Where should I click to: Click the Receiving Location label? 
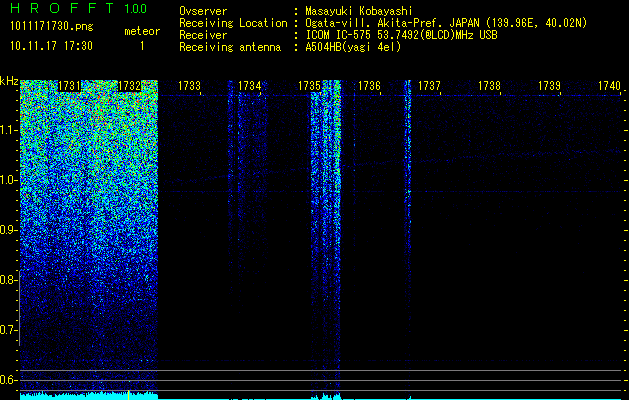point(233,23)
